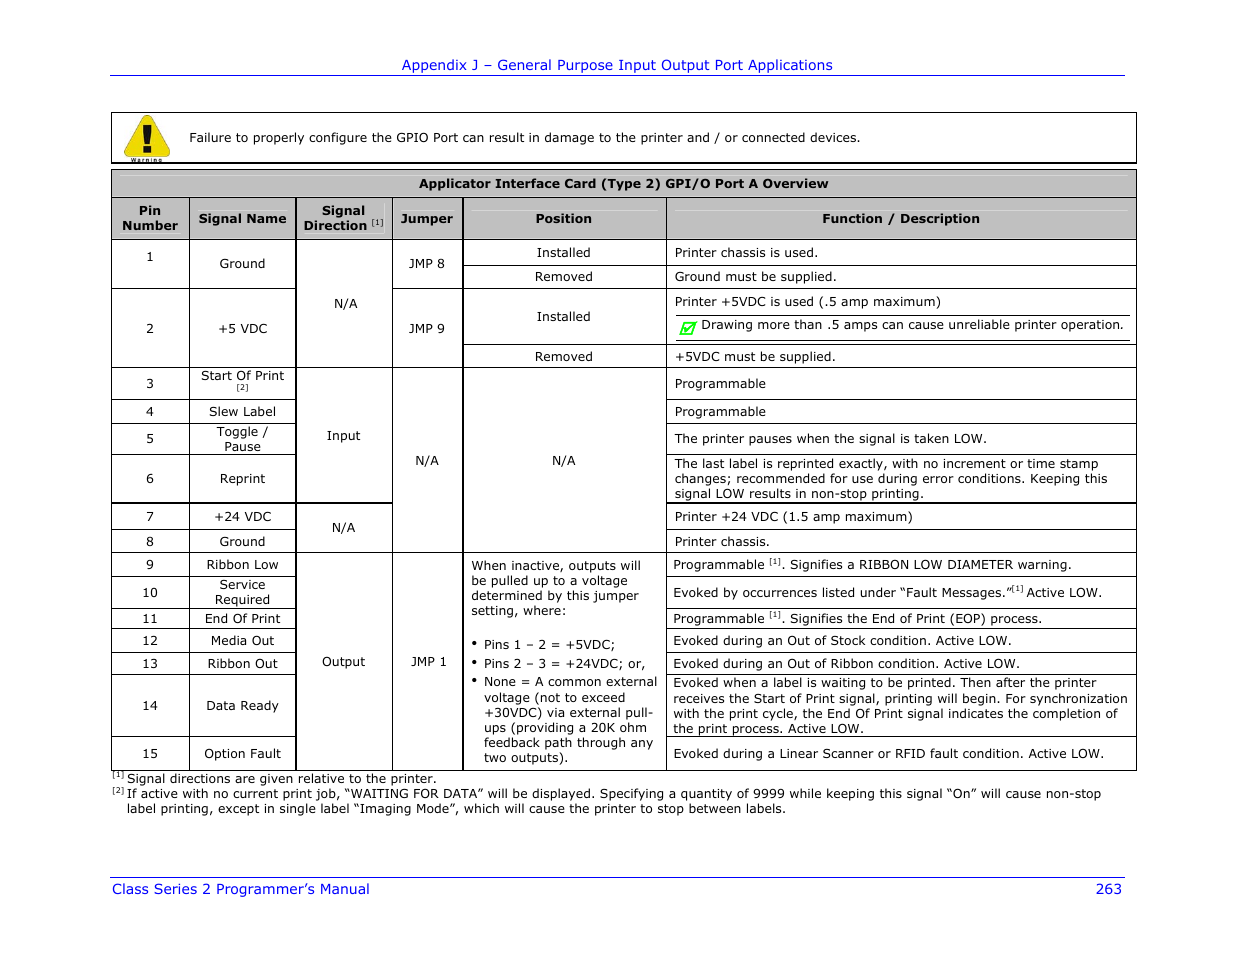Screen dimensions: 1235x954
Task: Select 'Printer +5VDC is used (.5 amp maximum)' text
Action: tap(808, 302)
